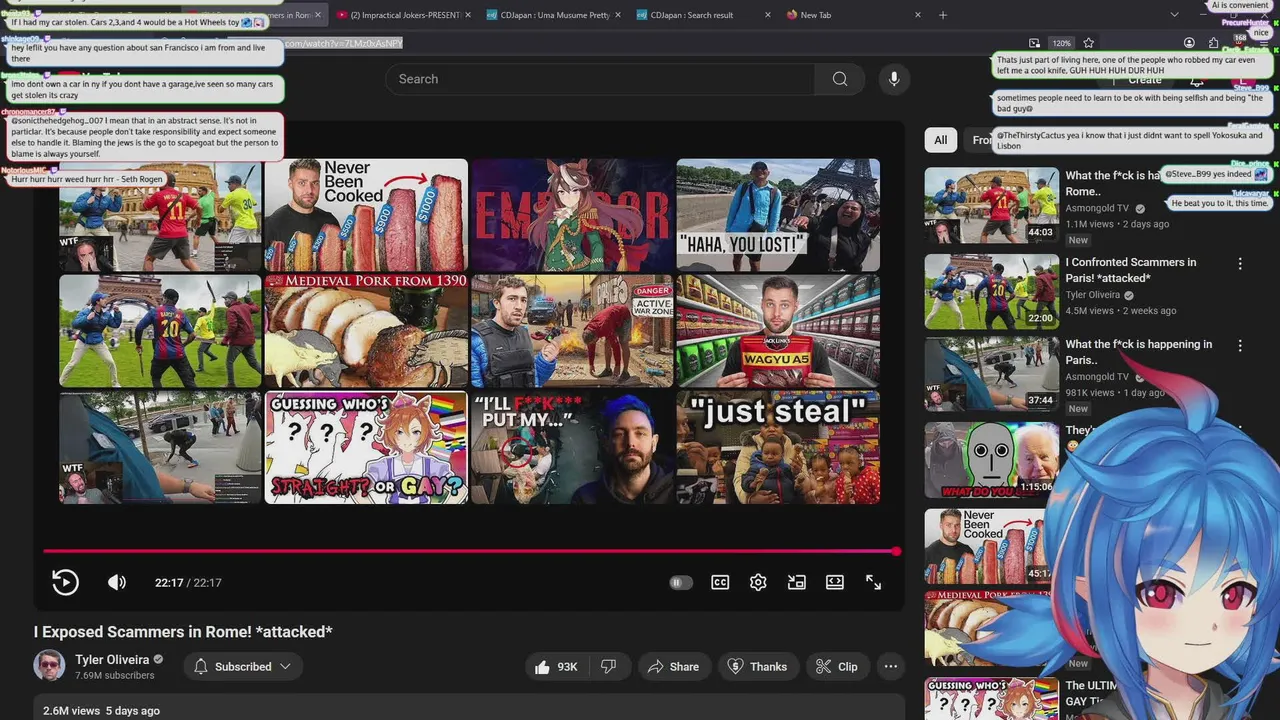Toggle the autoplay switch in player
Screen dimensions: 1280x720
tap(680, 582)
